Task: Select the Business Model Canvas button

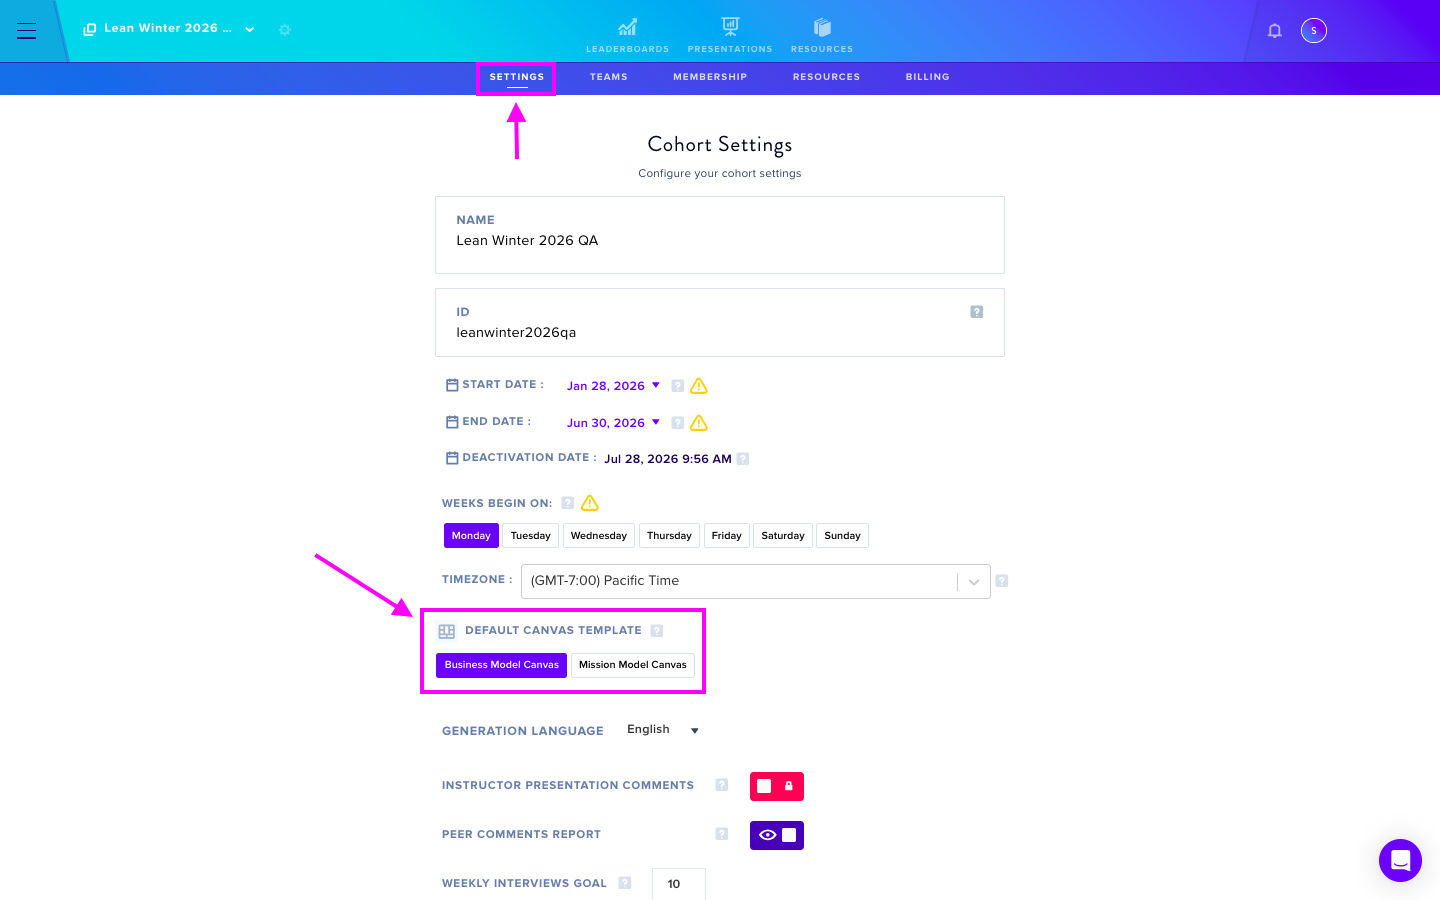Action: [502, 665]
